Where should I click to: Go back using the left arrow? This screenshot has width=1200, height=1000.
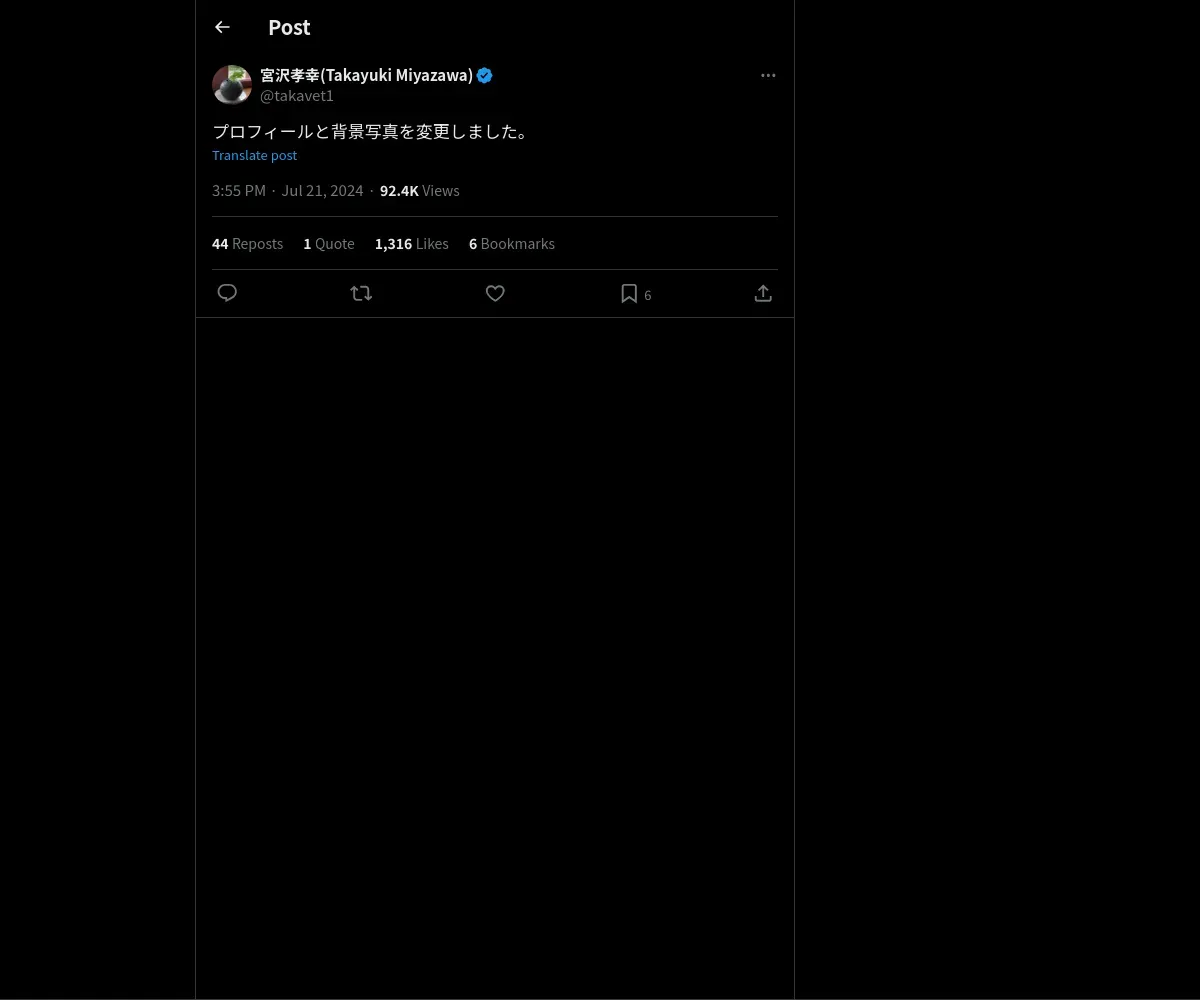point(222,28)
